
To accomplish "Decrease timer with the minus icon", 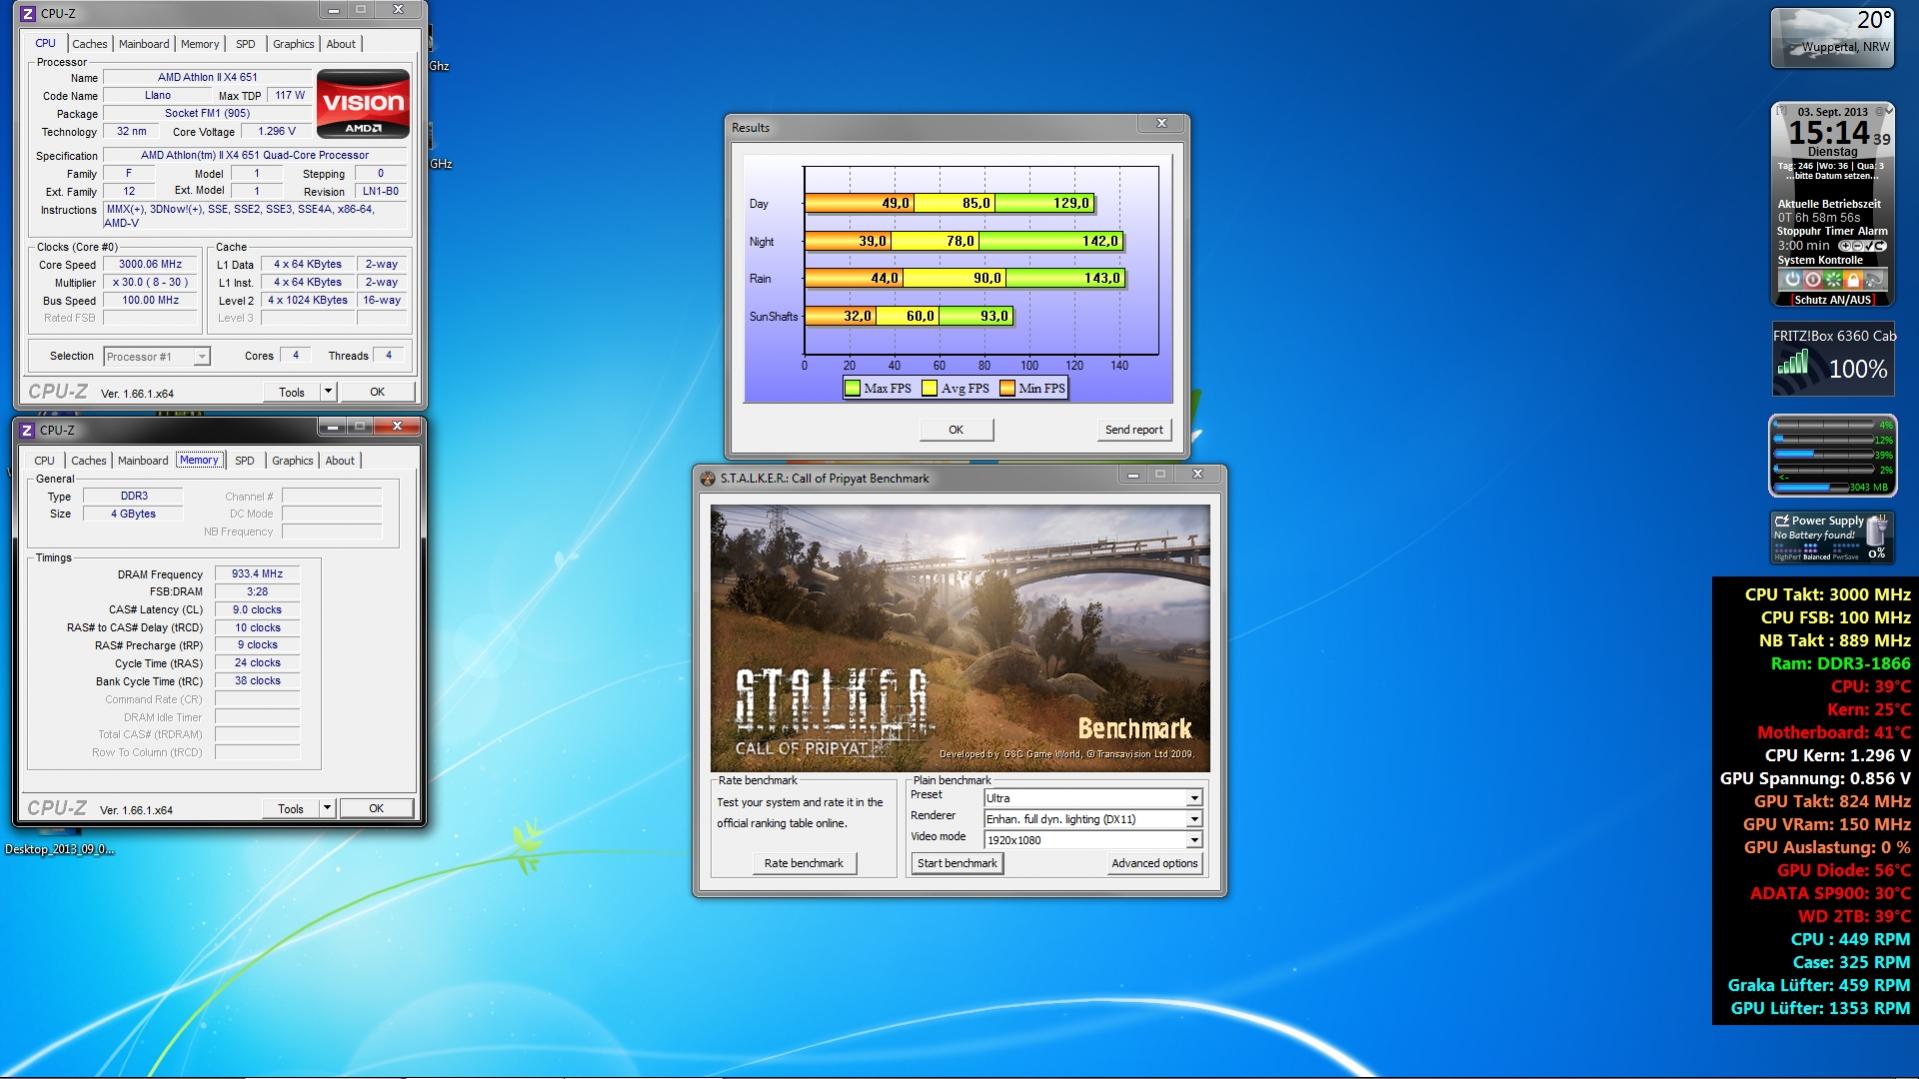I will coord(1857,246).
